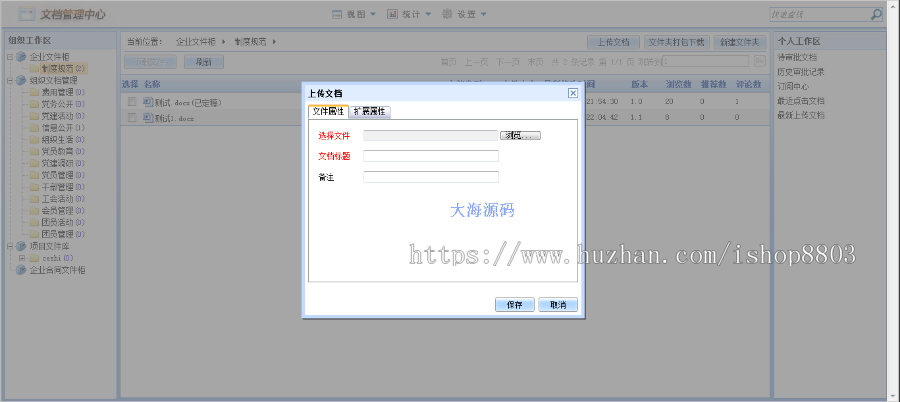Viewport: 900px width, 402px height.
Task: Click the 文件夹打包下载 button
Action: pos(677,42)
